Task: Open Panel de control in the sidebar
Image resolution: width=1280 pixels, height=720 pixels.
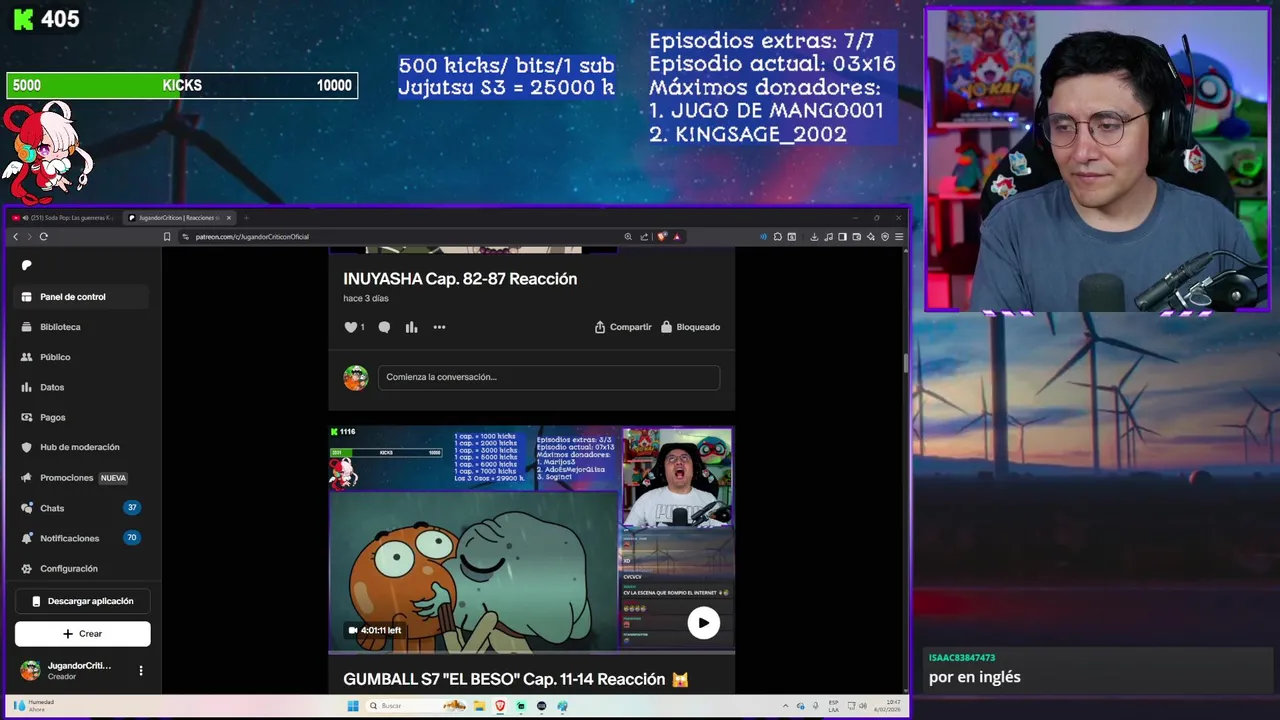Action: [82, 297]
